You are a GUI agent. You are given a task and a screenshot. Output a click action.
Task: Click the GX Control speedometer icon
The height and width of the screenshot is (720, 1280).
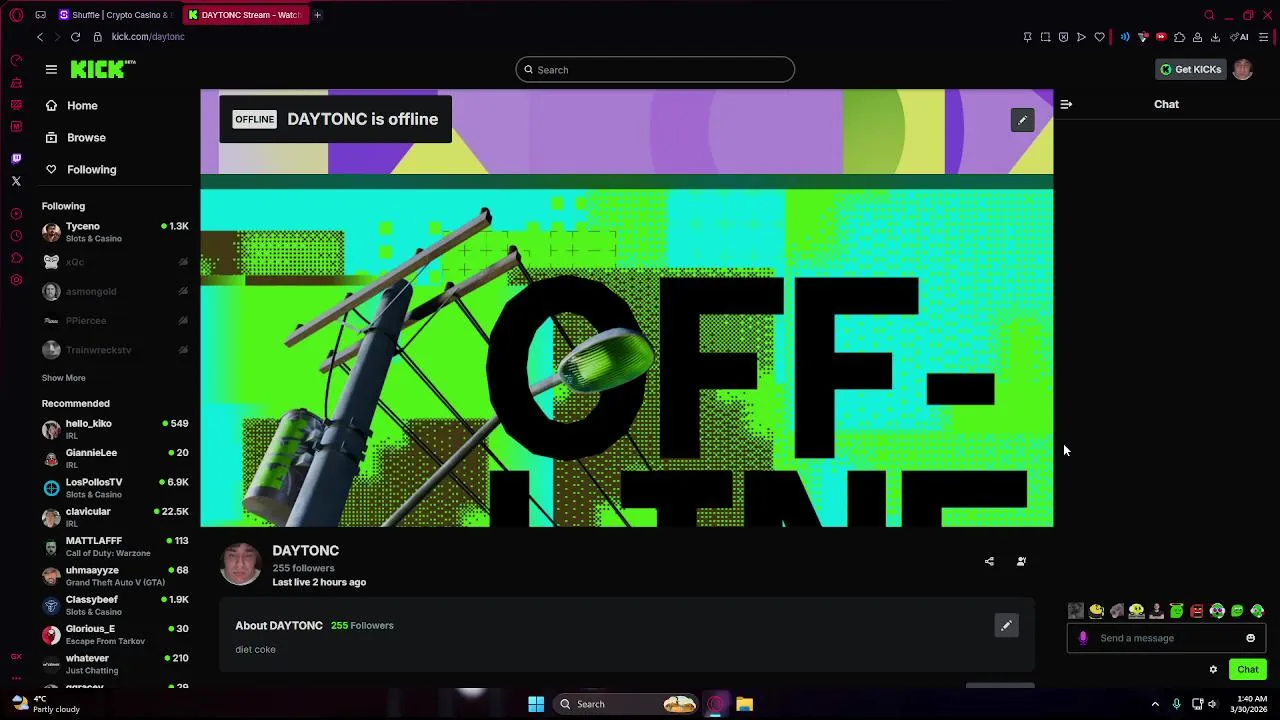point(16,60)
